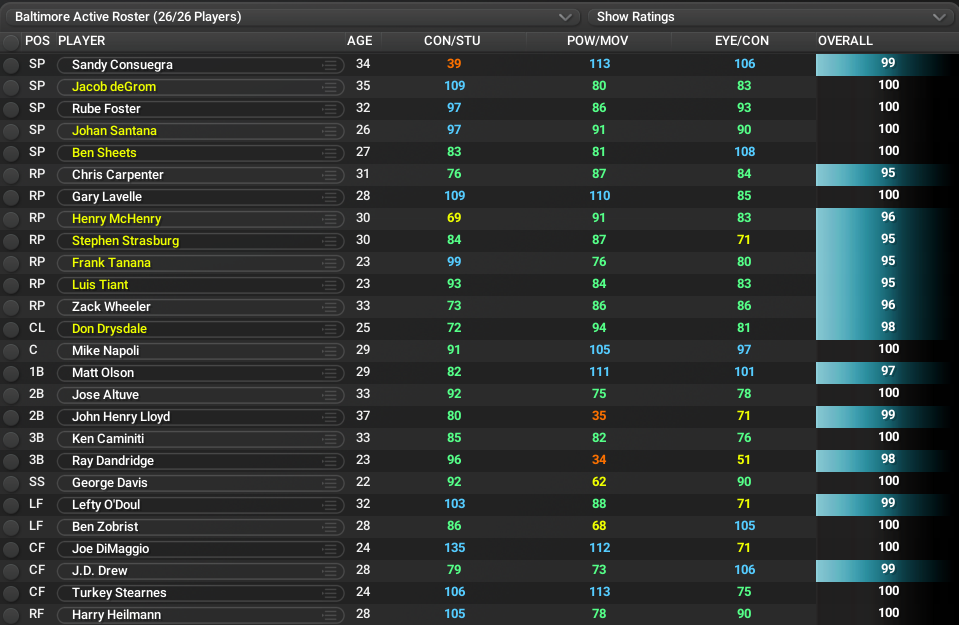Toggle the select-all circle in the header row
Viewport: 959px width, 625px height.
[11, 42]
